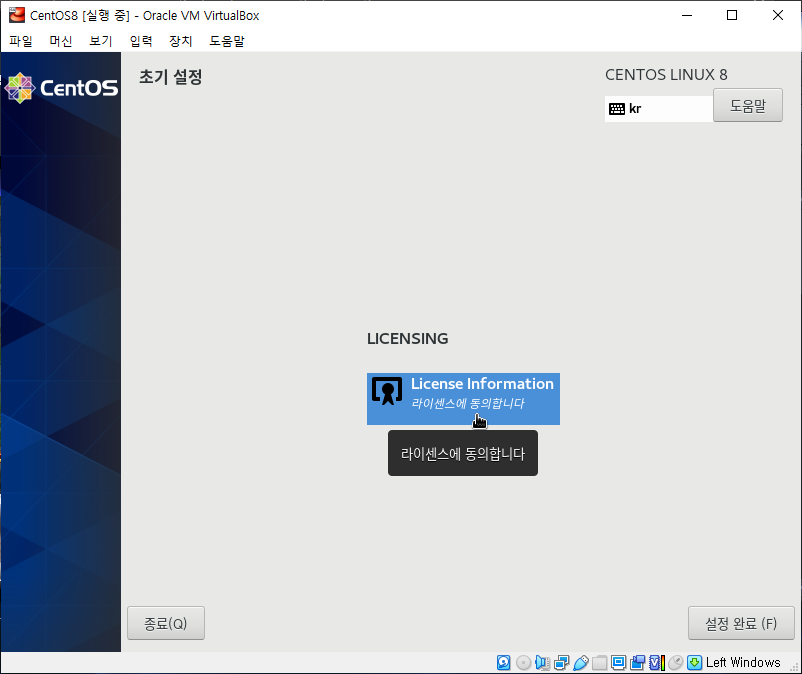Minimize the VirtualBox window
Screen dimensions: 802x674
pos(687,15)
